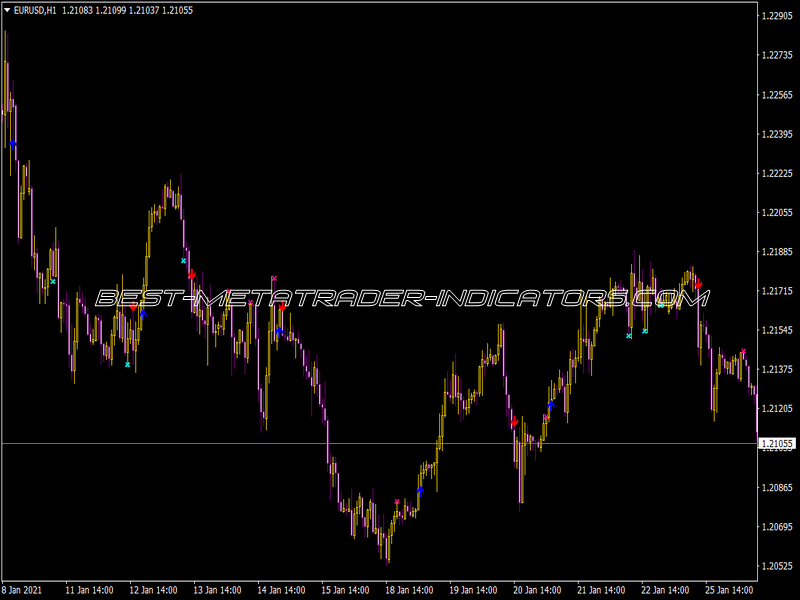Click the high price value 1.21099 in the header
The width and height of the screenshot is (800, 600).
tap(111, 10)
